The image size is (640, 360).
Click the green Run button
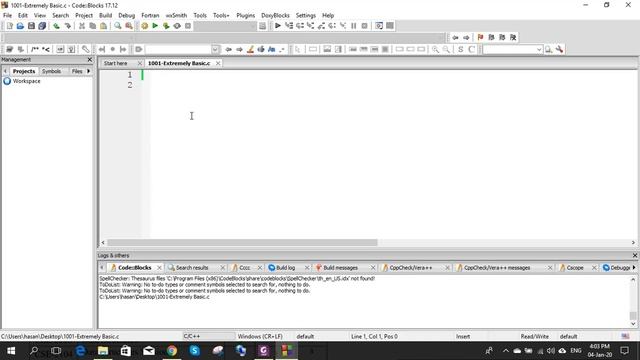point(155,26)
